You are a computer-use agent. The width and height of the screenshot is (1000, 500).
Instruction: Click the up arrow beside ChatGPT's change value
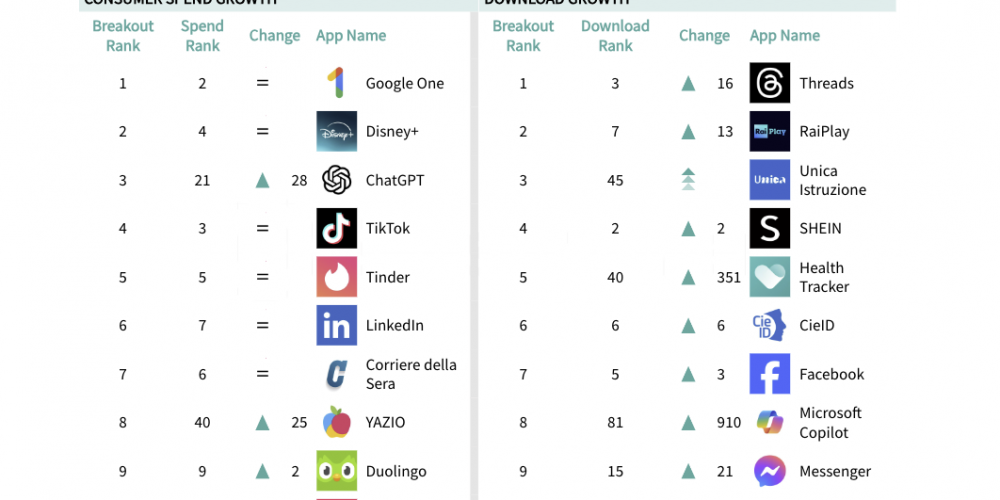[262, 180]
